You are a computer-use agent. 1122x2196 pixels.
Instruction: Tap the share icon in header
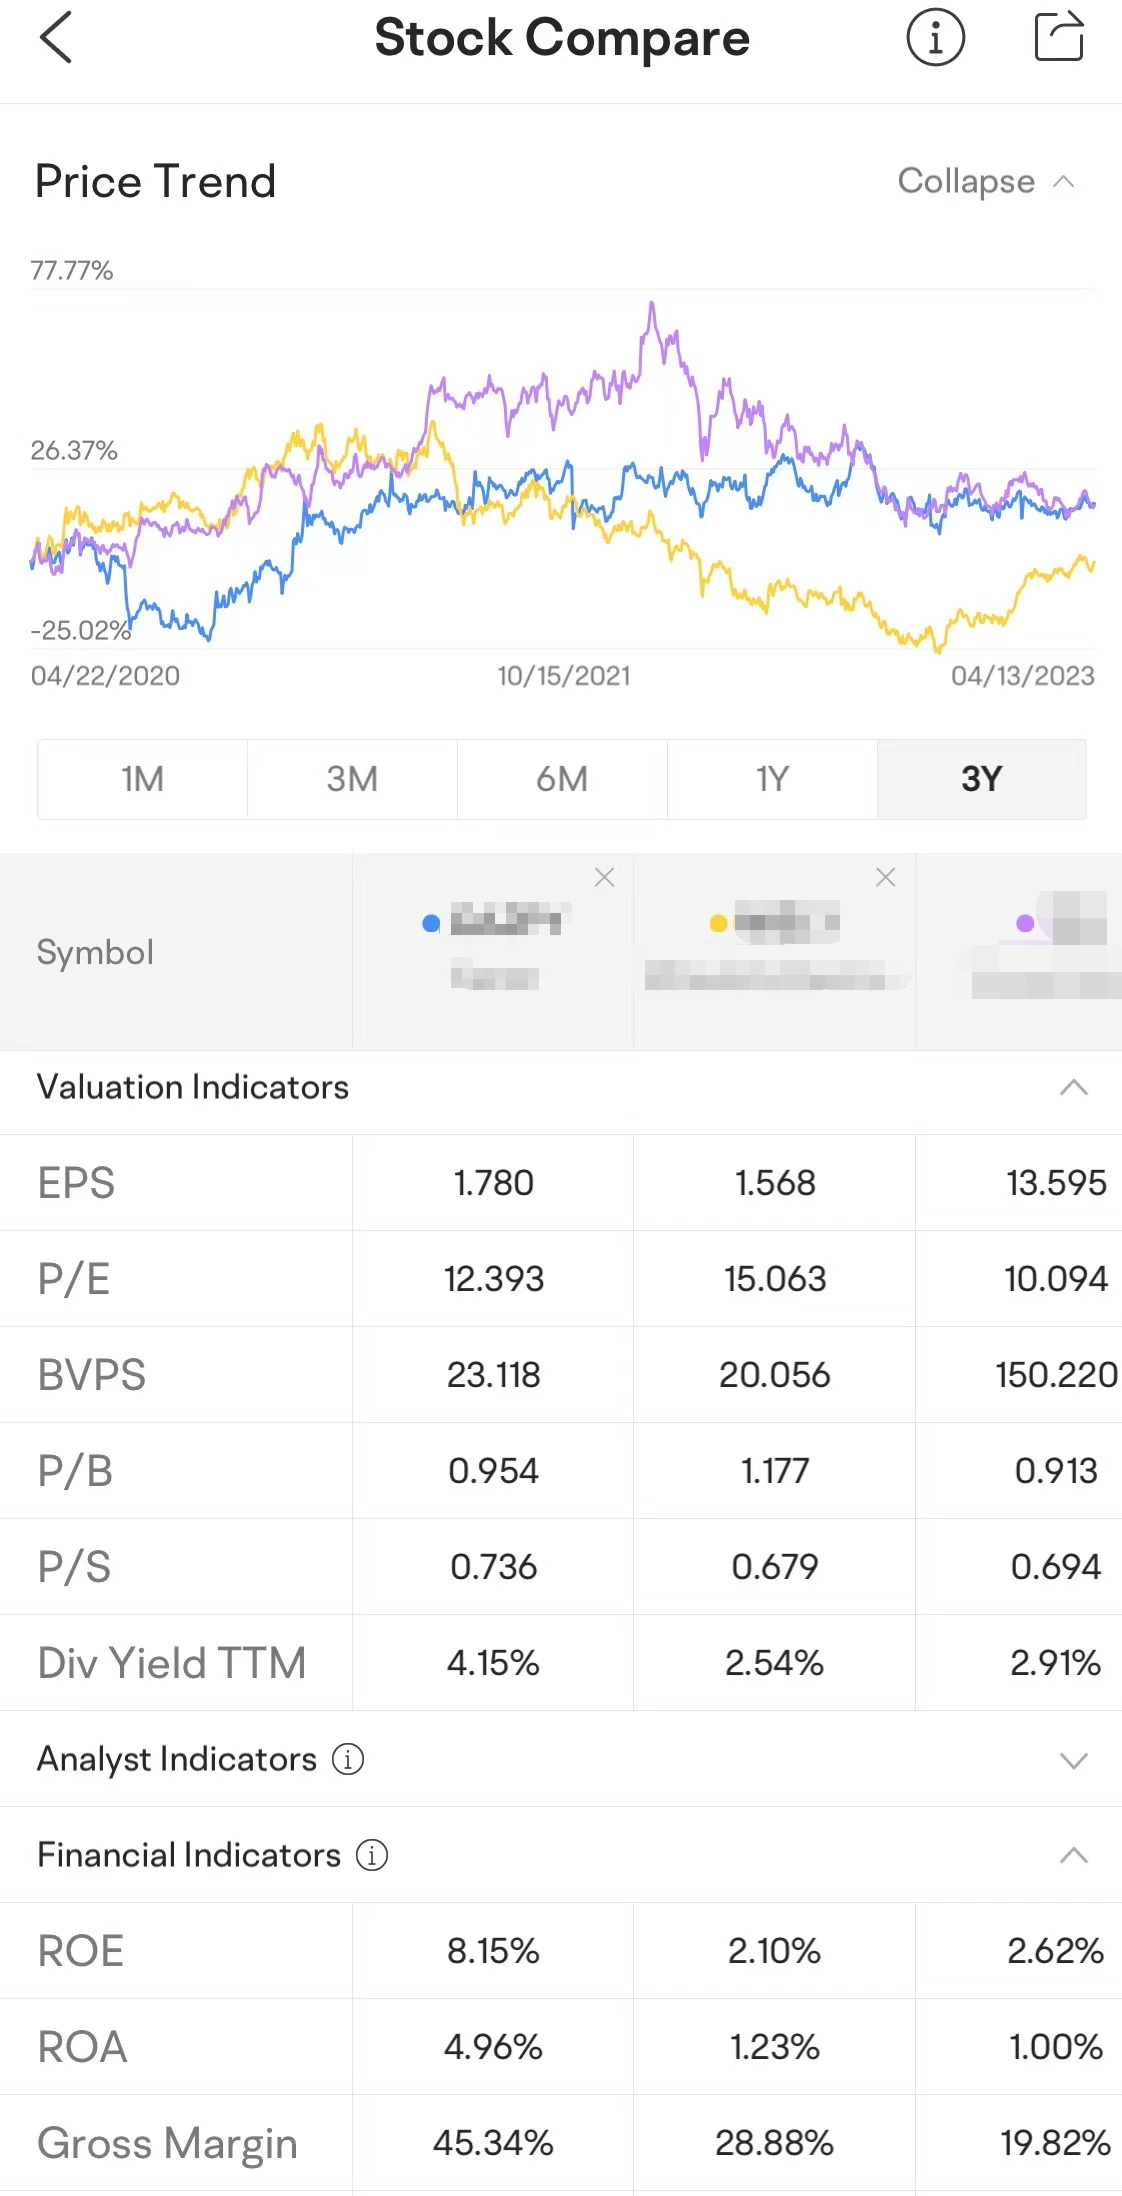[1058, 37]
